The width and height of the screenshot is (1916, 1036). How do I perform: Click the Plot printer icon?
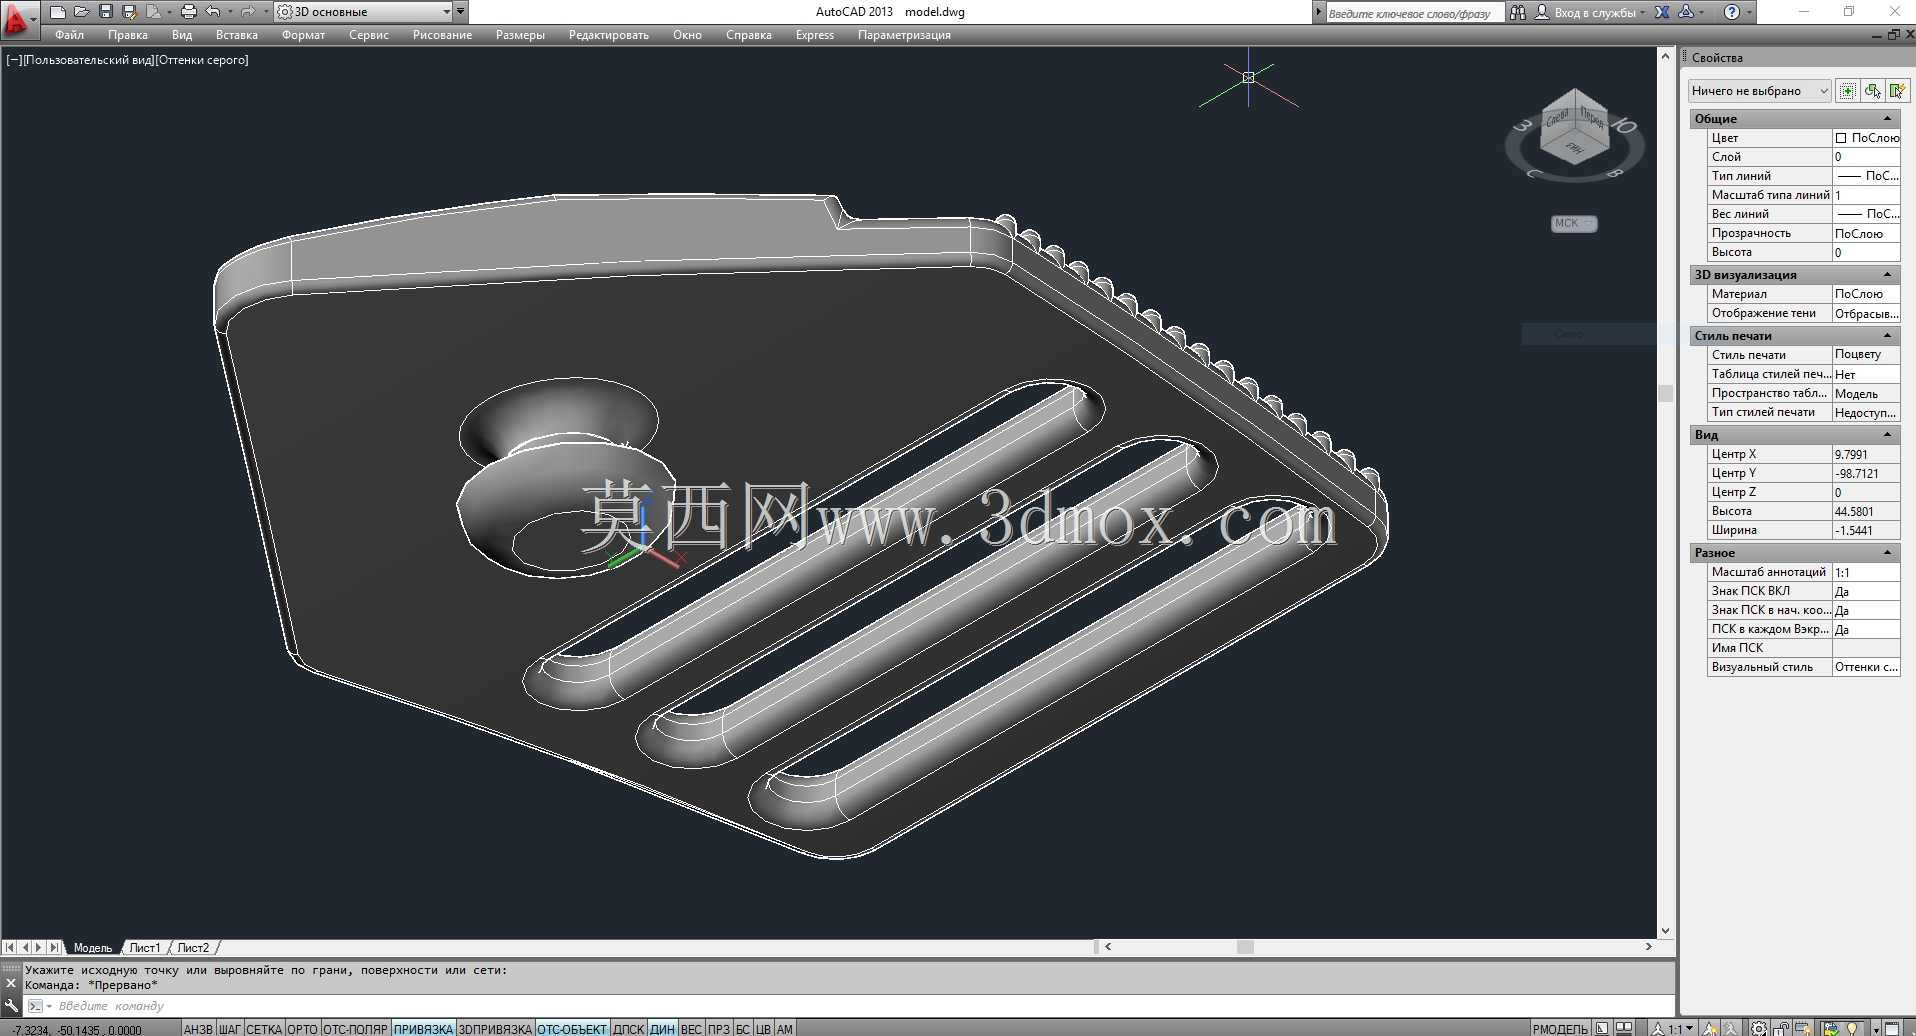click(189, 12)
